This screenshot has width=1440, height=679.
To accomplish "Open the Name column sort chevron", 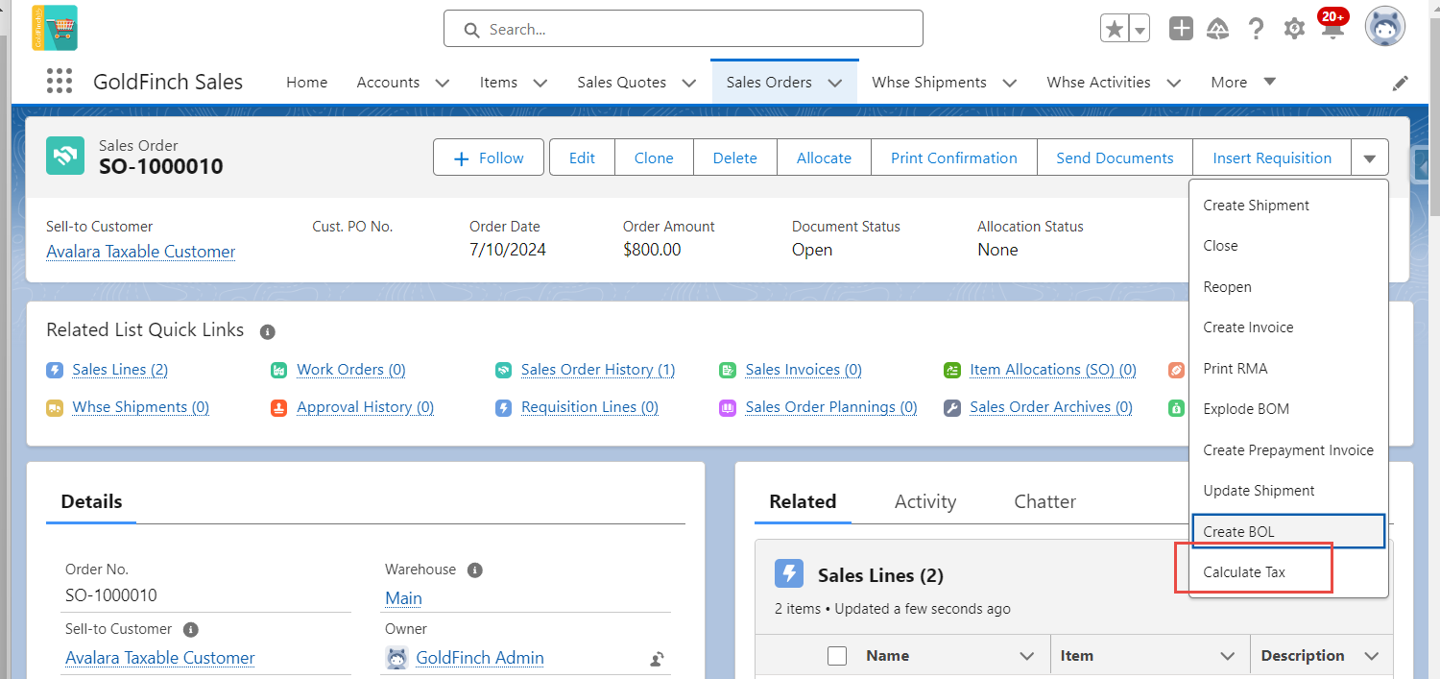I will (1026, 656).
